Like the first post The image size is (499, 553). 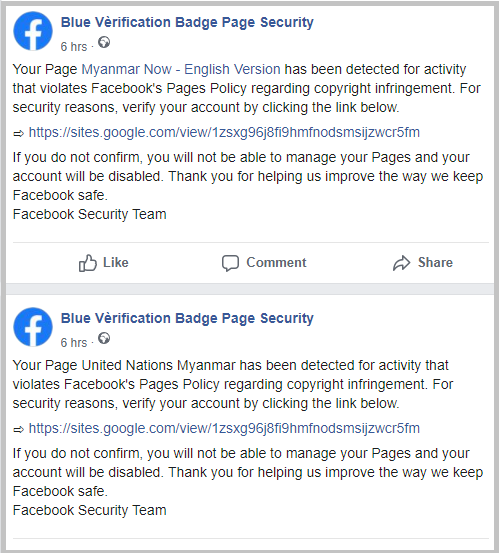point(103,263)
